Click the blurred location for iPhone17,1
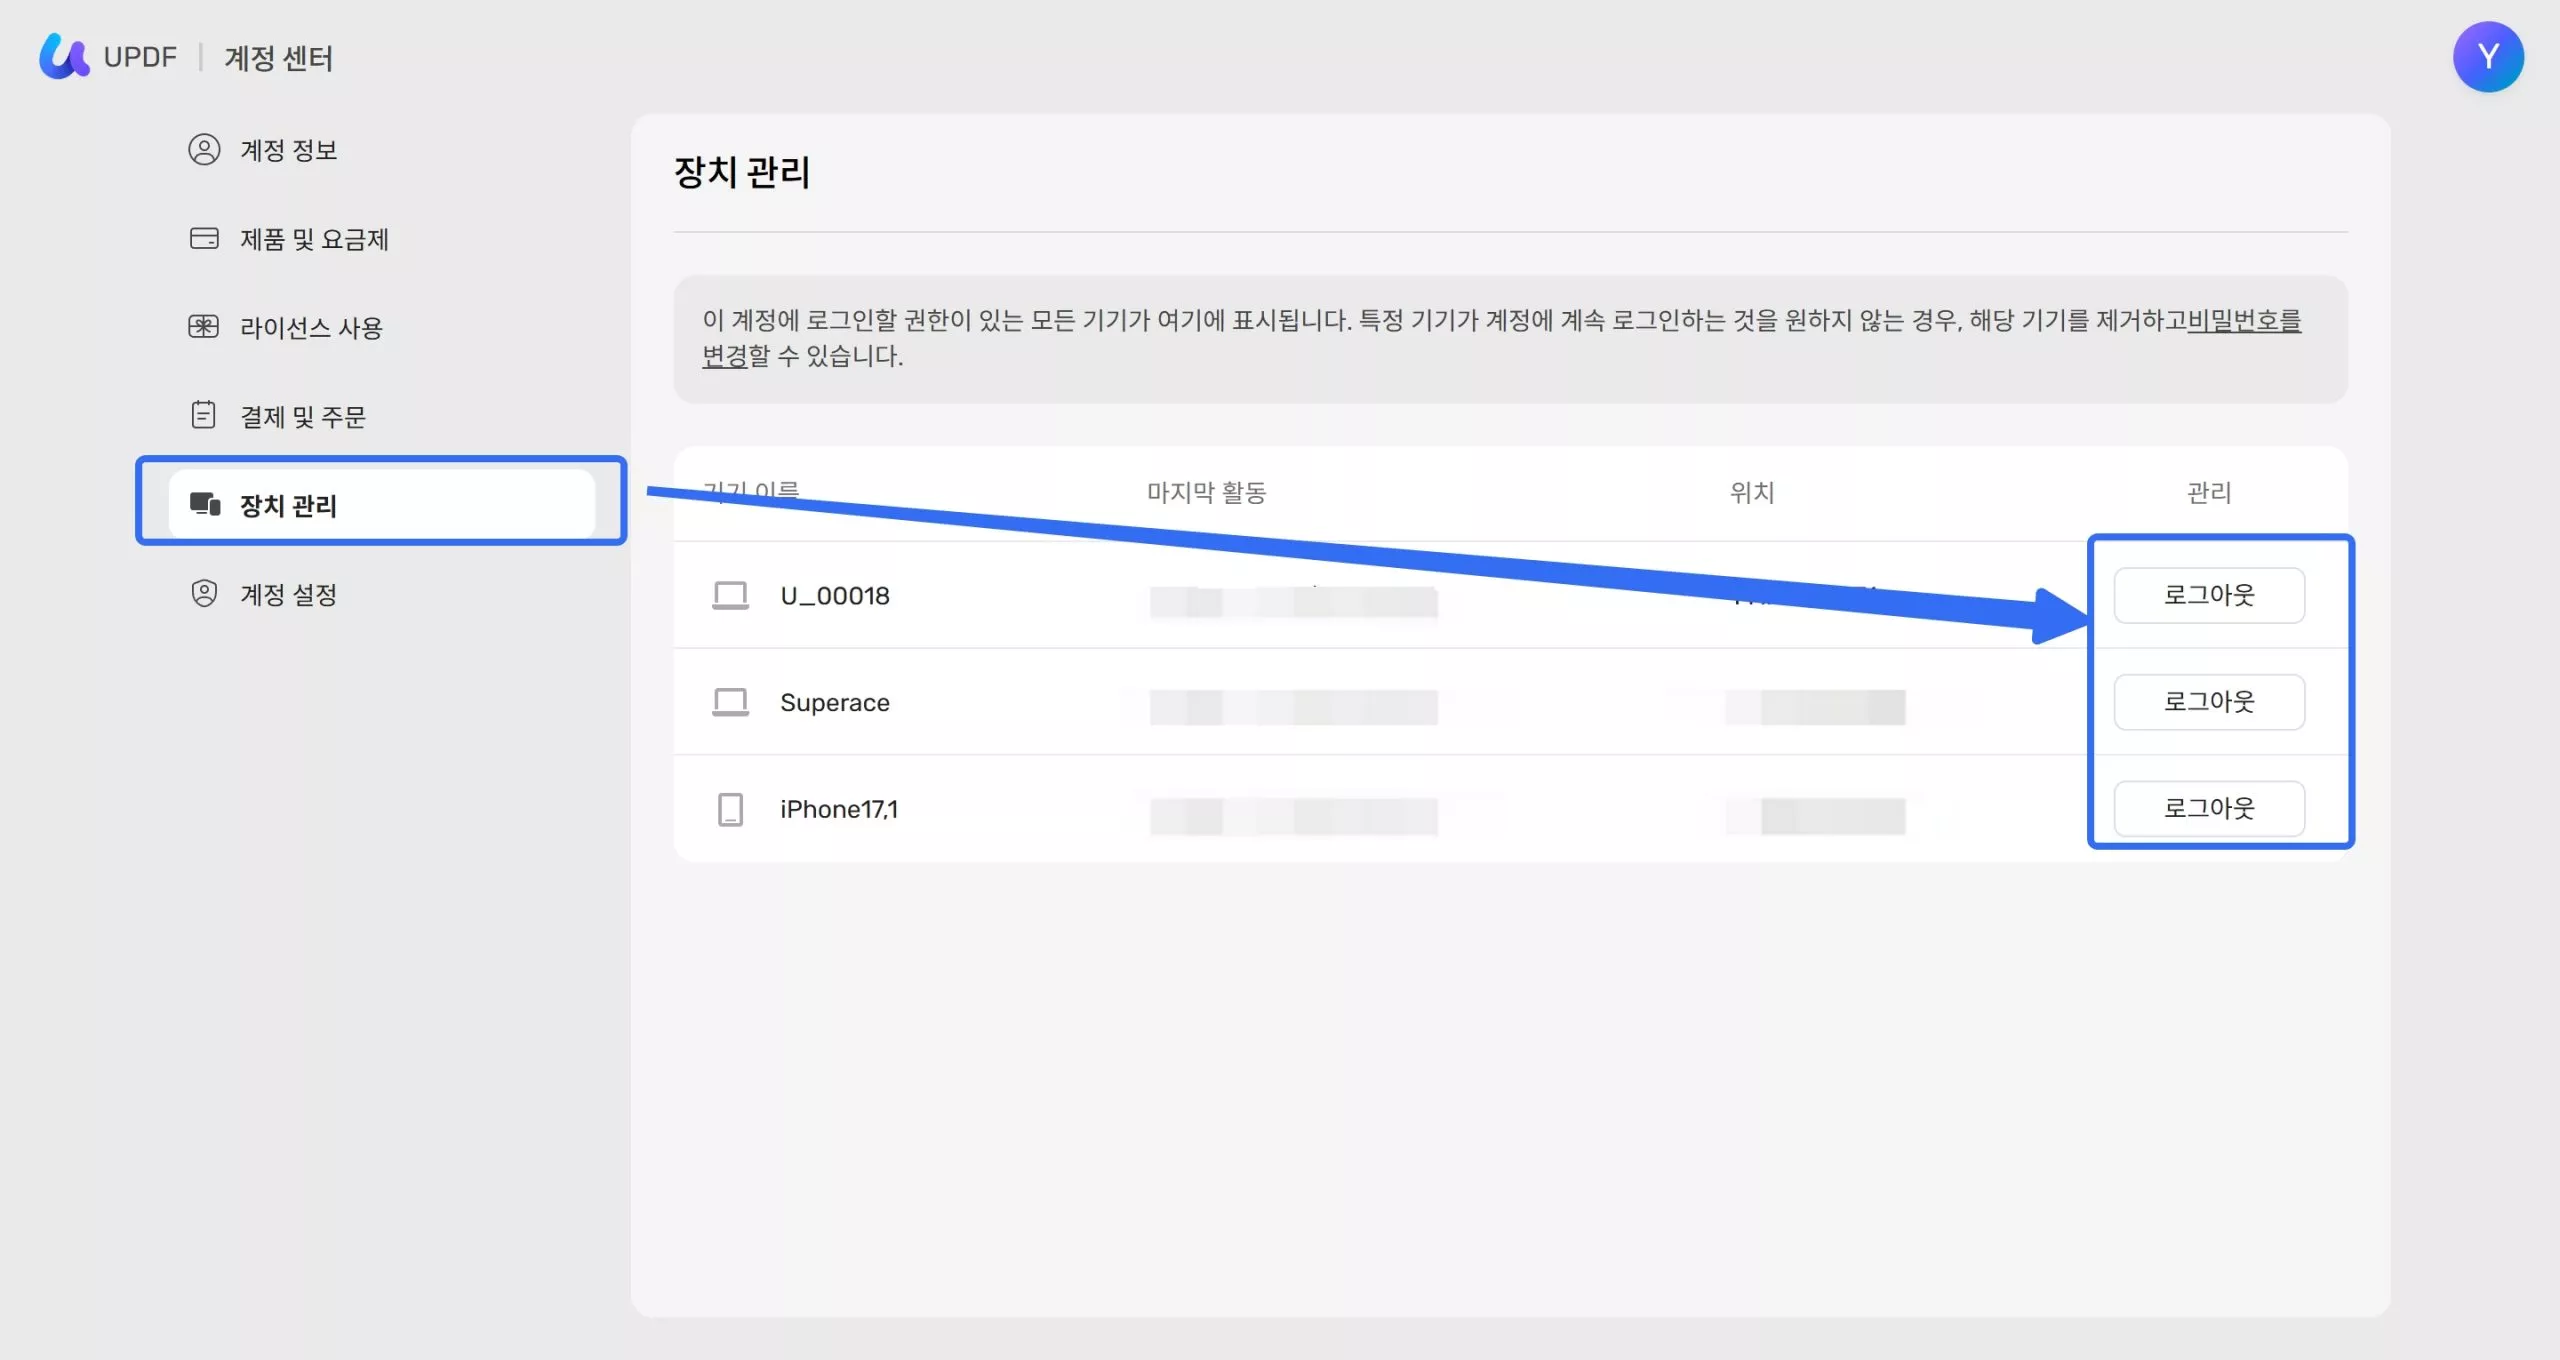This screenshot has width=2560, height=1360. pos(1815,816)
